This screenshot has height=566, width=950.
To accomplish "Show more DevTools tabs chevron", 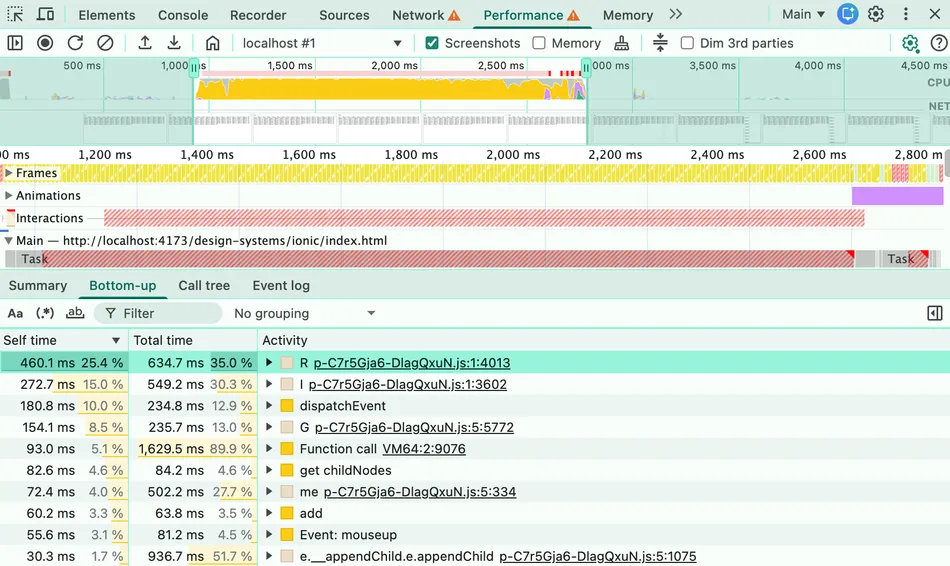I will click(676, 14).
